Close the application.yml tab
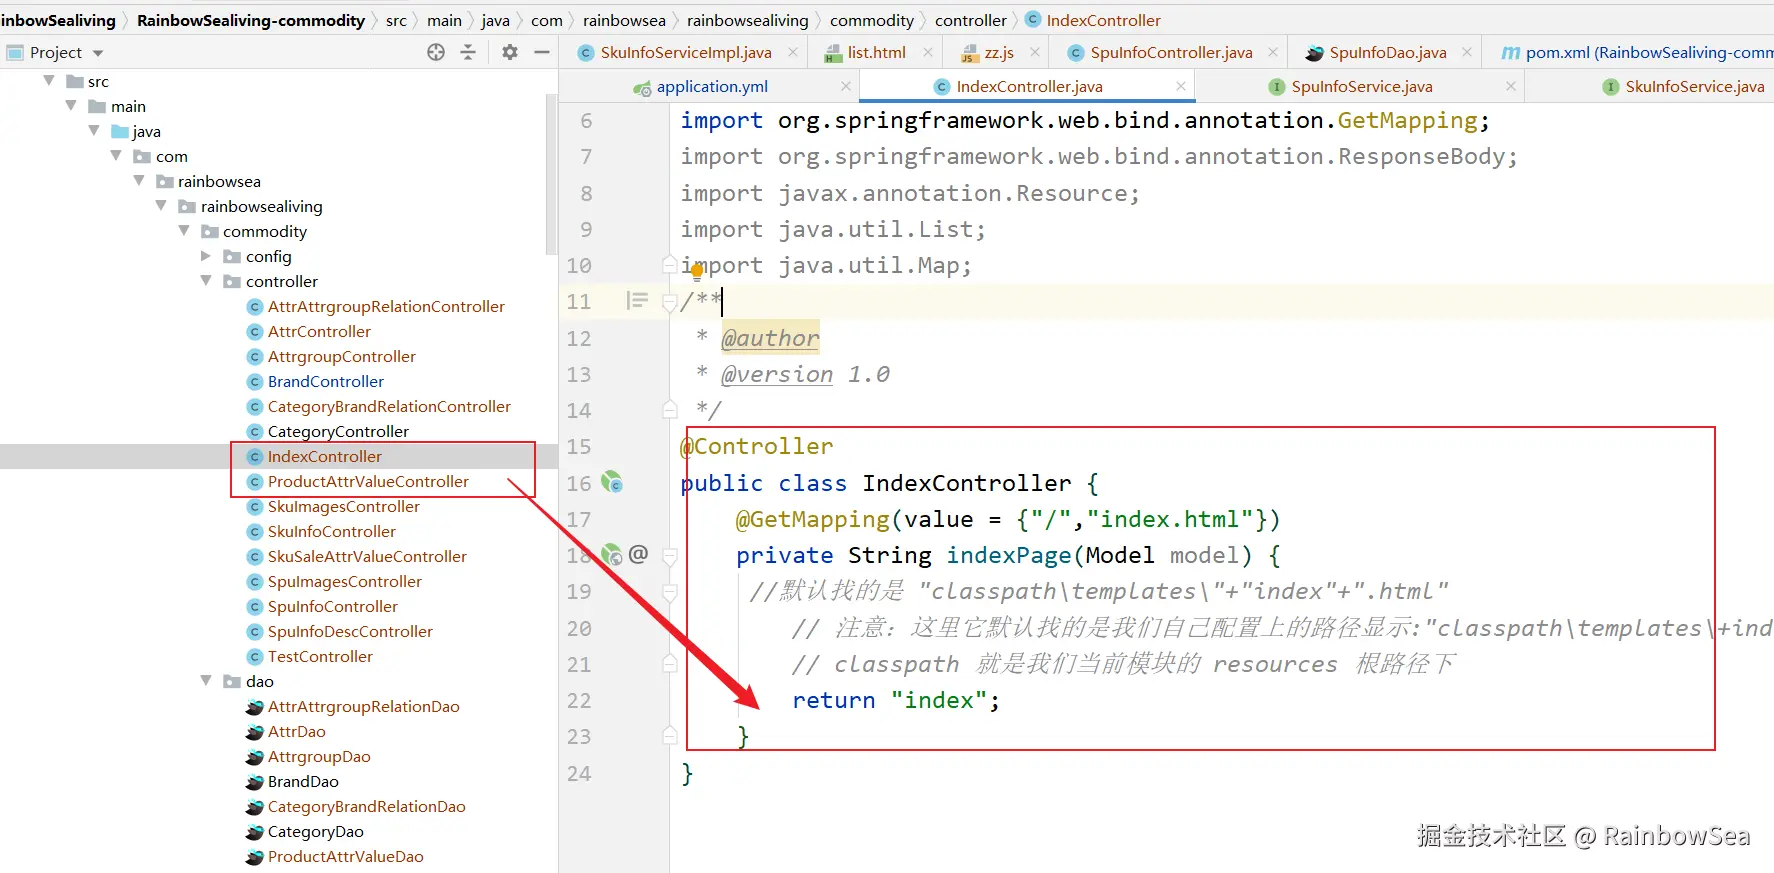This screenshot has height=873, width=1774. pyautogui.click(x=846, y=86)
